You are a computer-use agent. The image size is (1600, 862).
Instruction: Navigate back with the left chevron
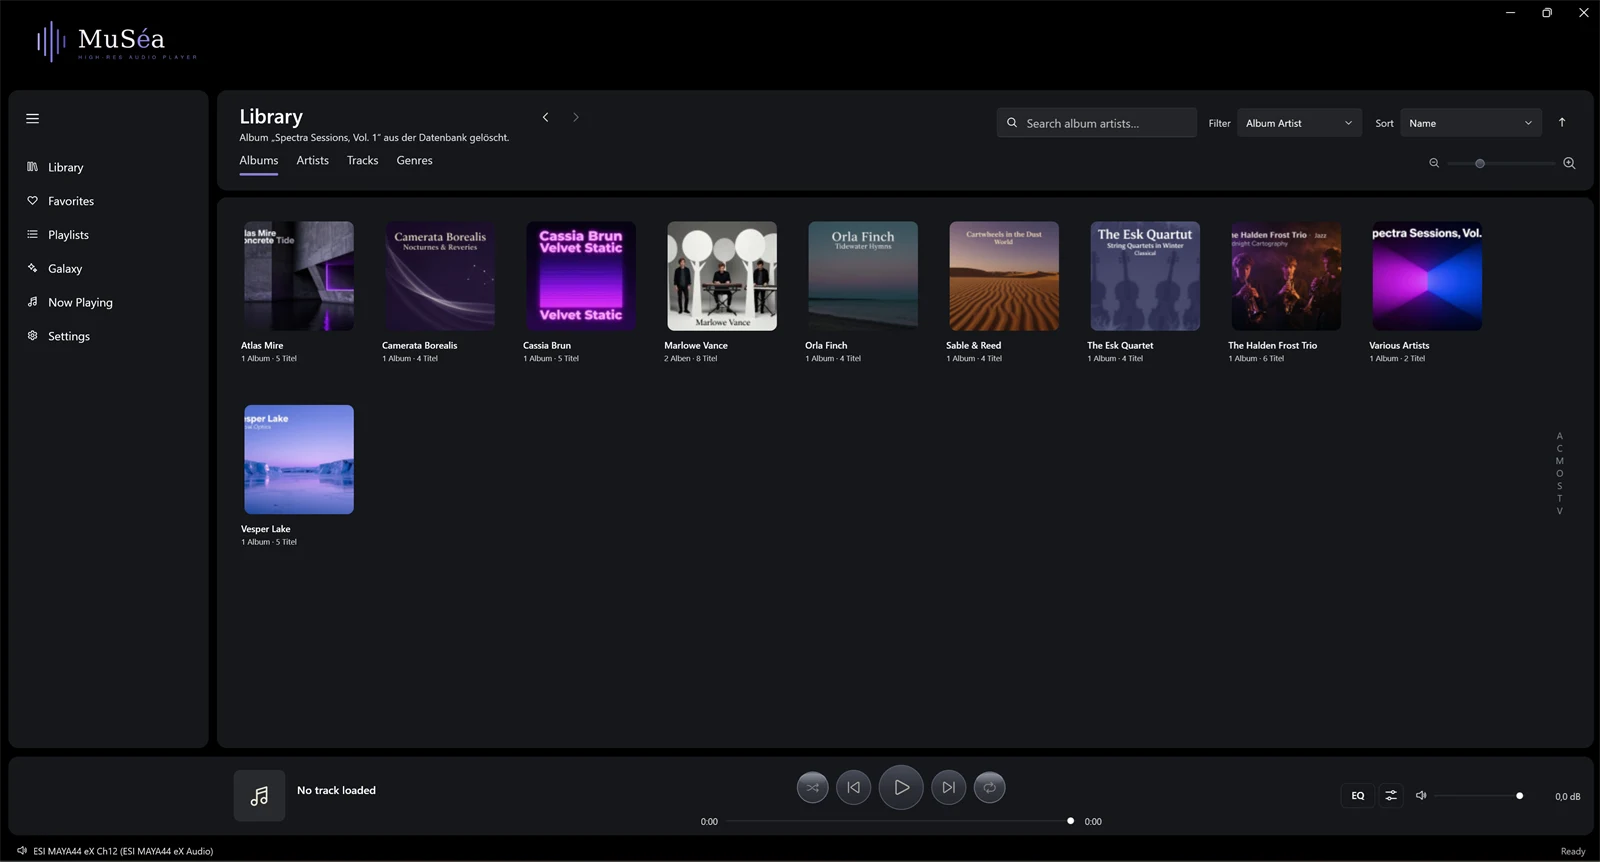point(545,117)
